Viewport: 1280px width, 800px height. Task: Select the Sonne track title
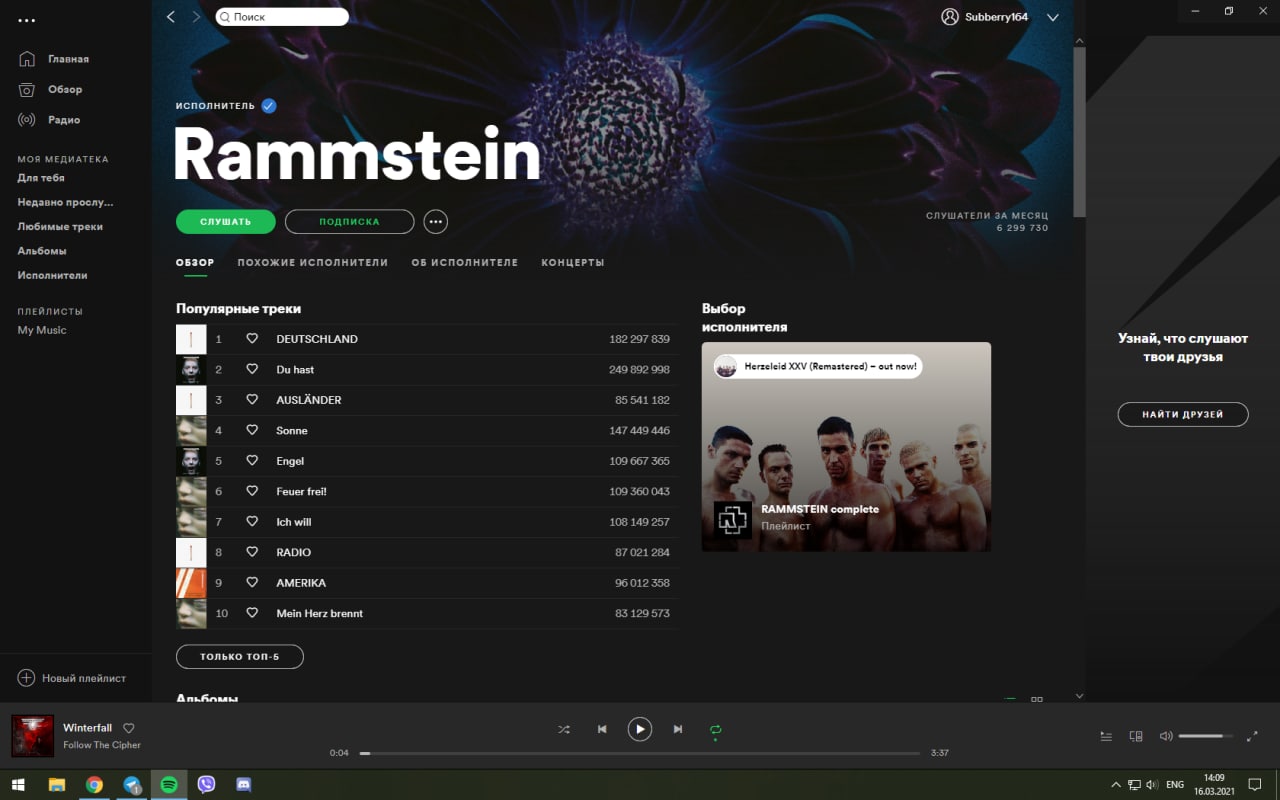point(292,431)
